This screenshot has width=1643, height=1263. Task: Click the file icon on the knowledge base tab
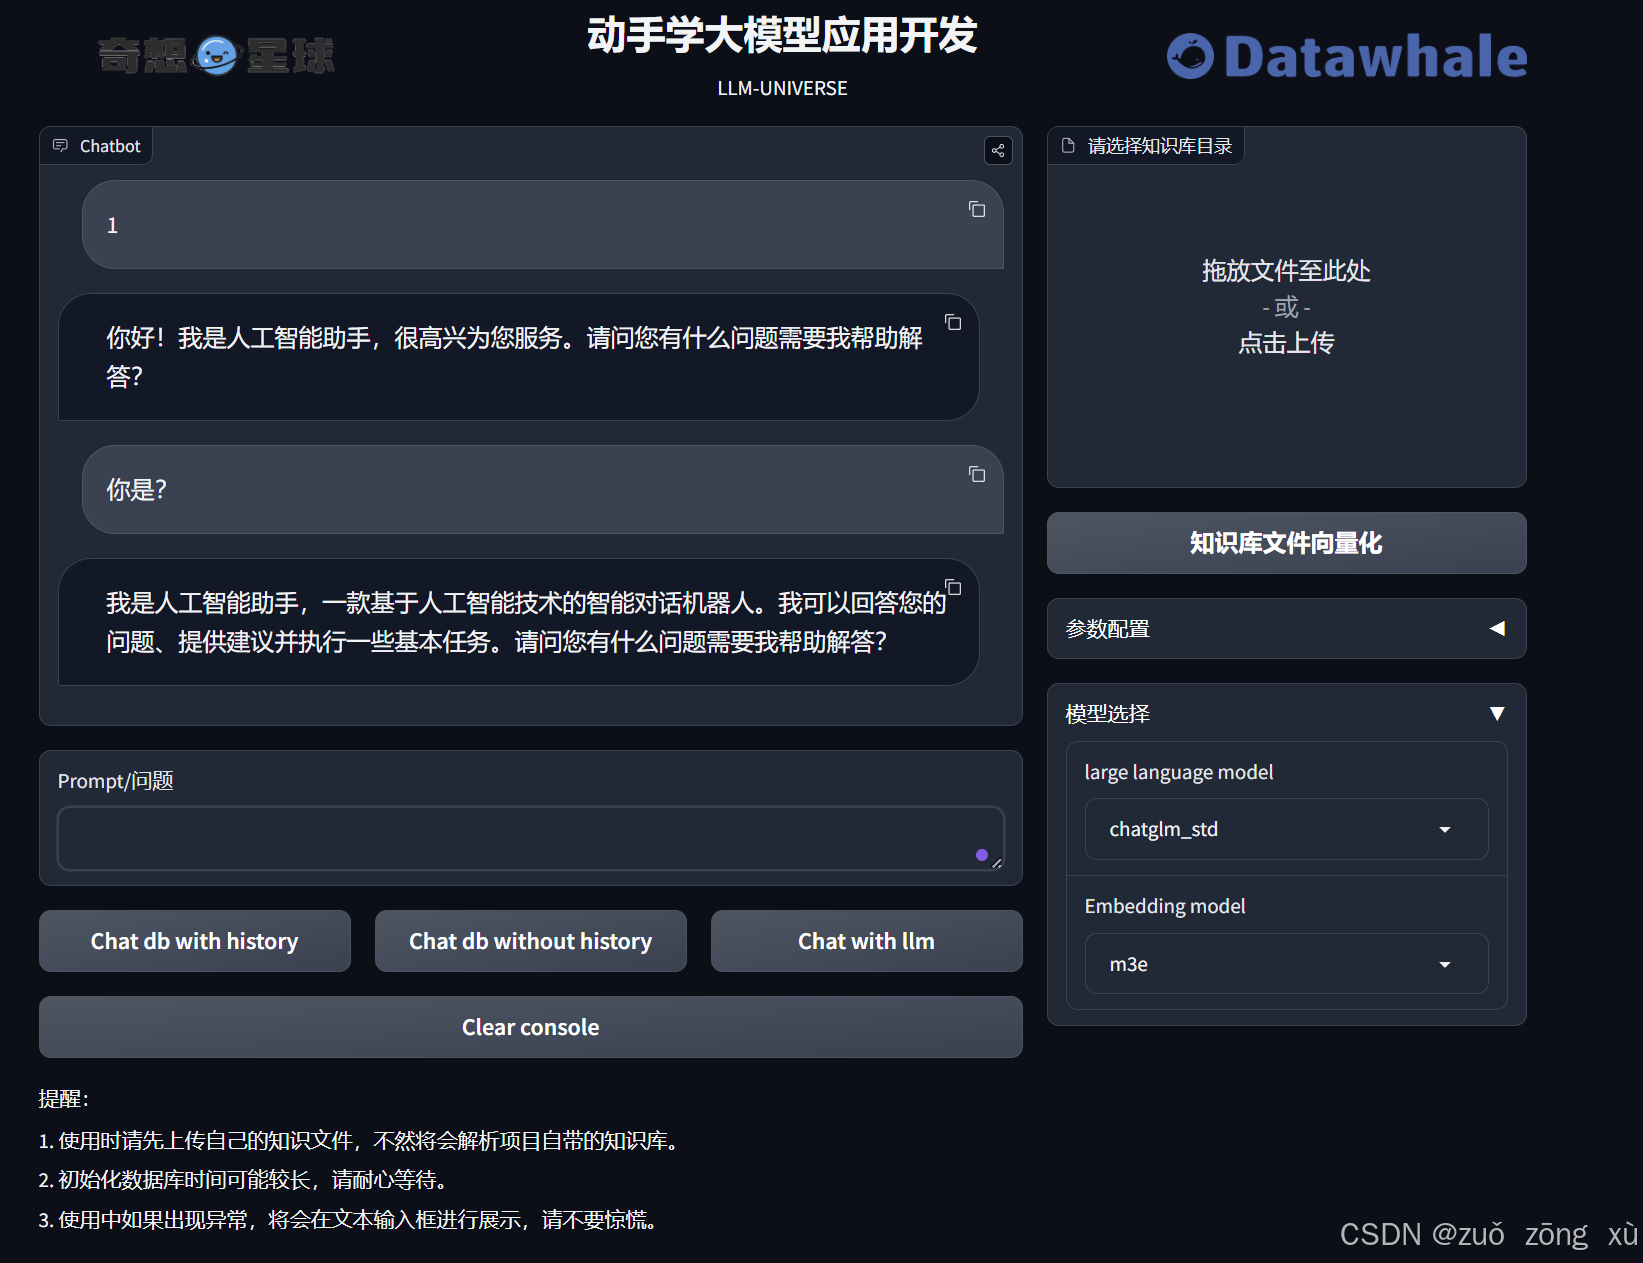tap(1067, 145)
